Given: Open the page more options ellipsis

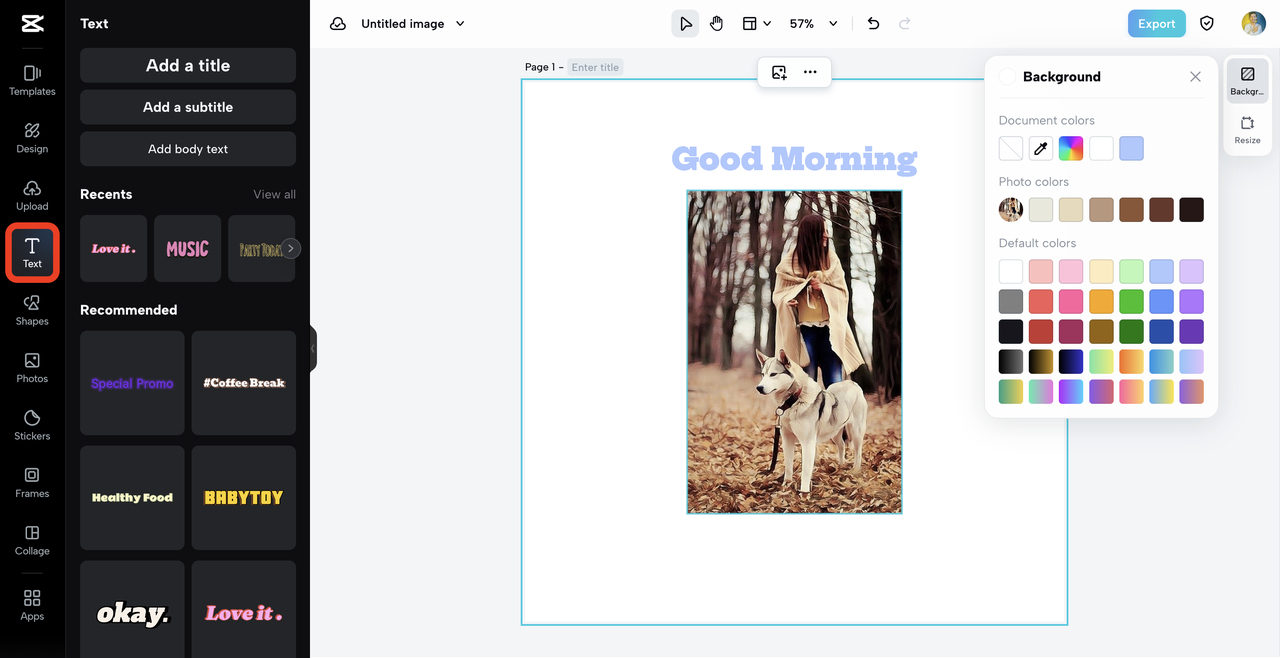Looking at the screenshot, I should tap(810, 72).
